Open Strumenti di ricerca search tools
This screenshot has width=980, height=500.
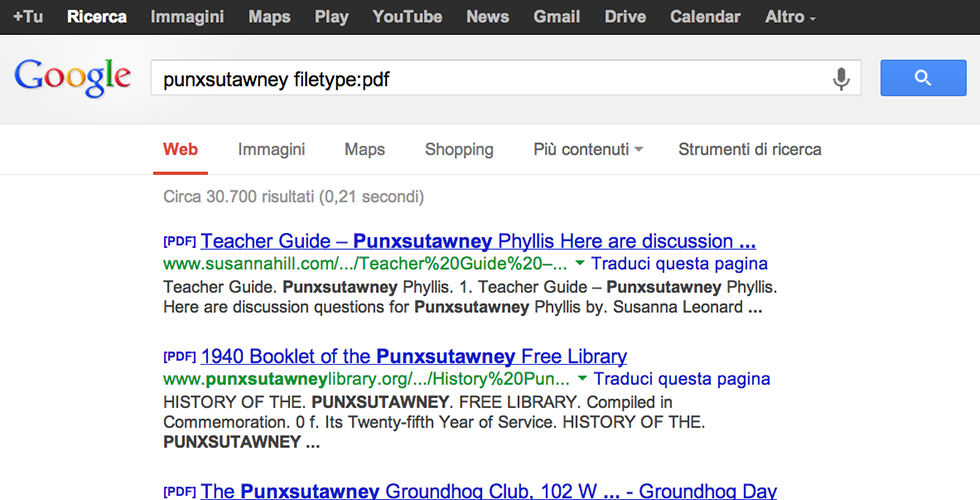click(x=750, y=150)
